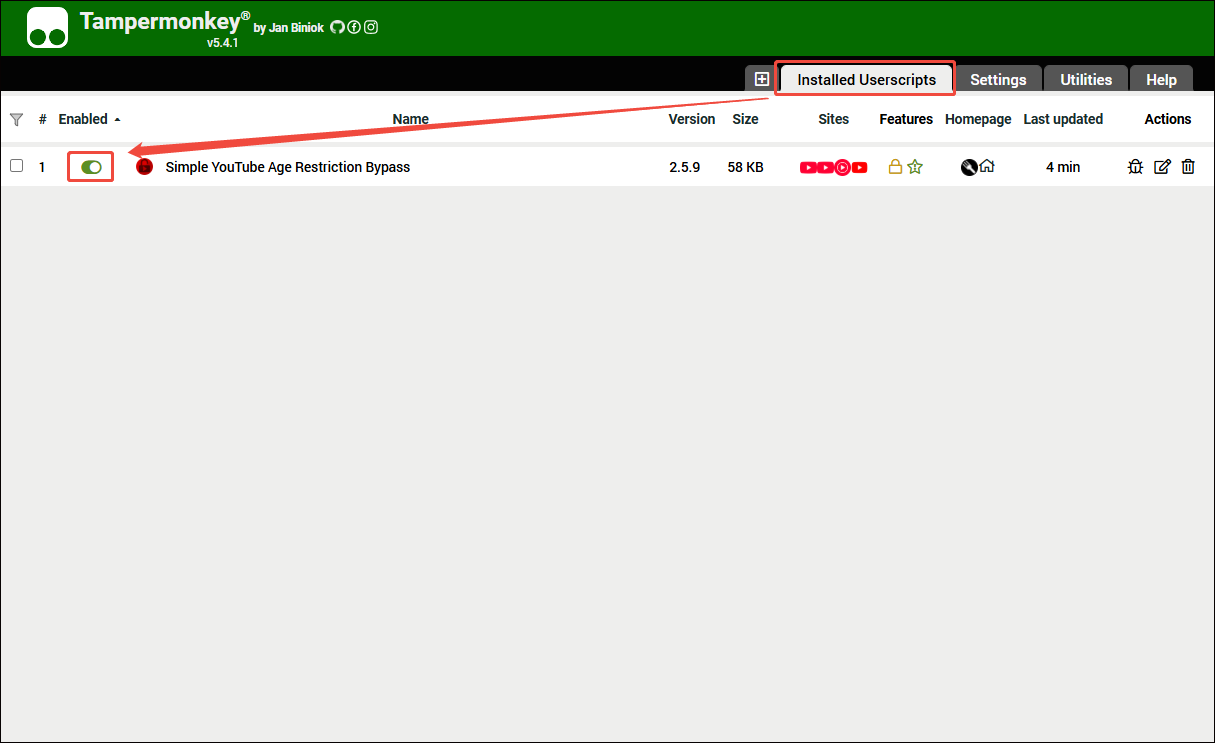
Task: Edit the script with the pencil icon
Action: pyautogui.click(x=1162, y=167)
